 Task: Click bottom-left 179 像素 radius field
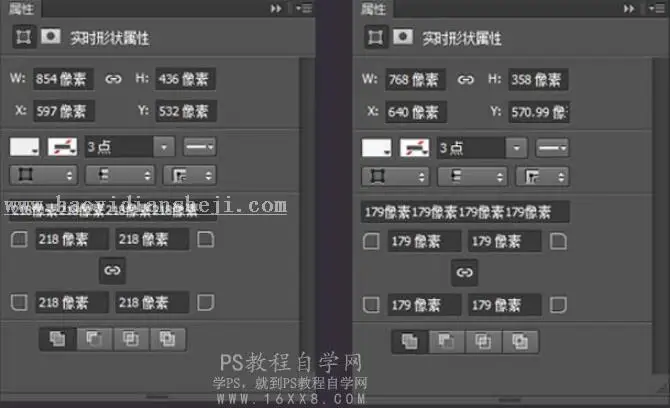point(424,305)
